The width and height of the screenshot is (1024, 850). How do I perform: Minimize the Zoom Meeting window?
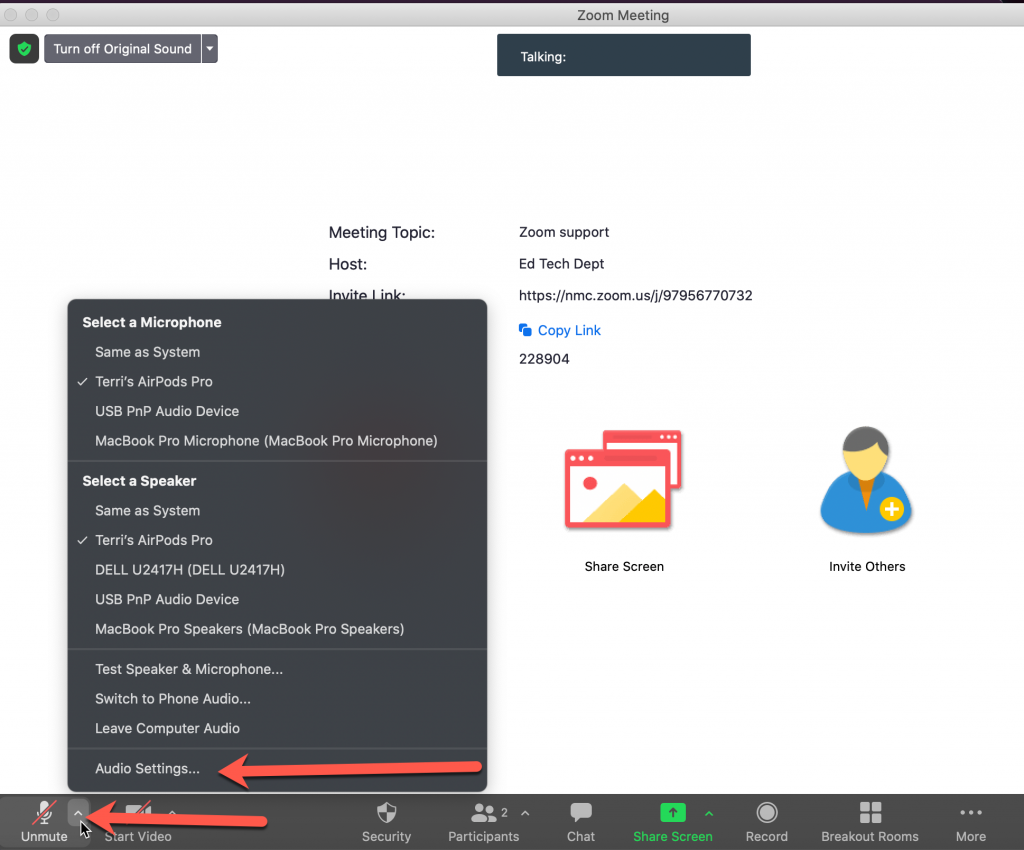pos(32,14)
